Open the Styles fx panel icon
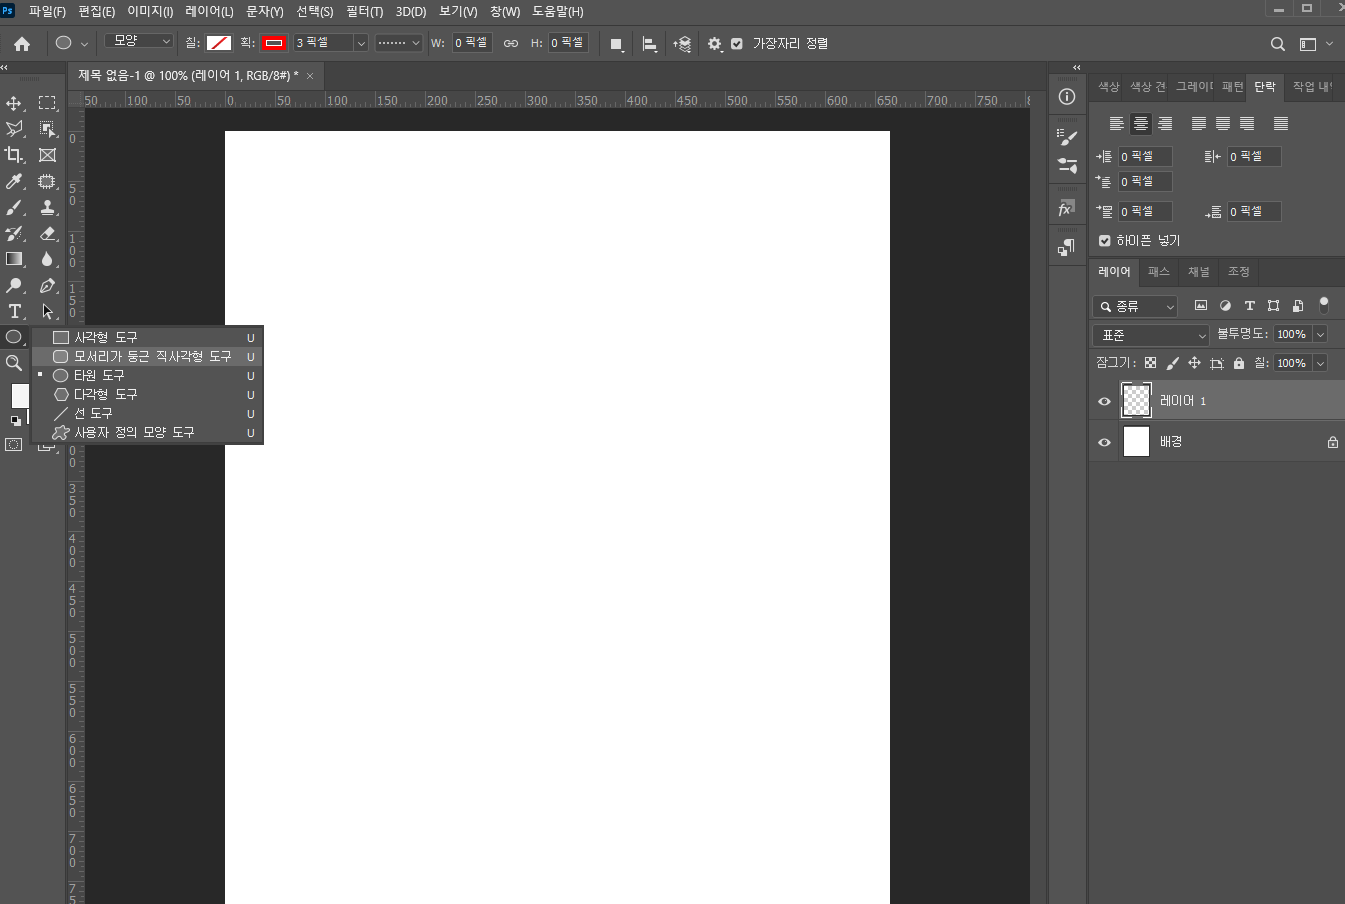Viewport: 1345px width, 904px height. [x=1067, y=208]
